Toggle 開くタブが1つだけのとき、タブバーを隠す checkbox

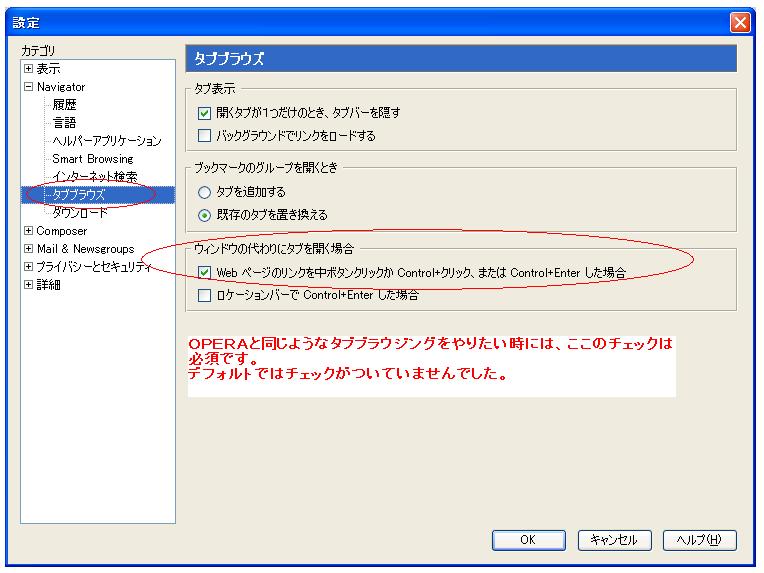click(204, 113)
